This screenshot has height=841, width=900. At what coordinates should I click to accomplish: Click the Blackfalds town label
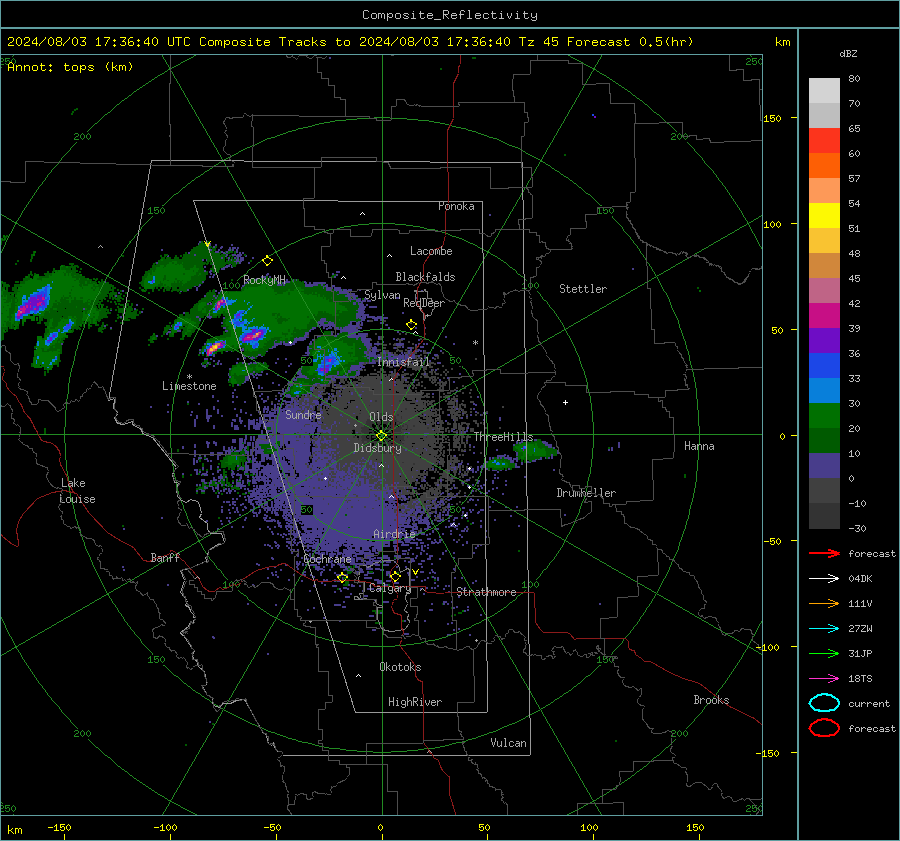click(425, 277)
